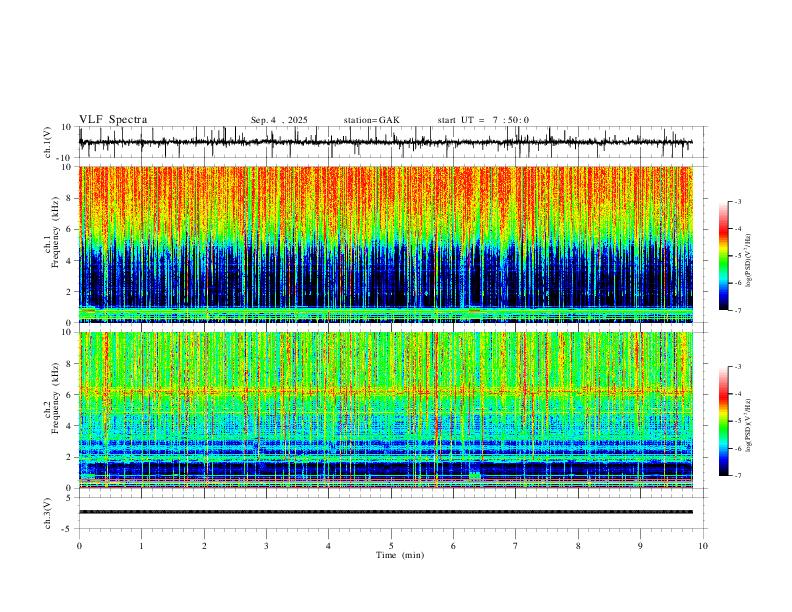Click the ch.2 spectrogram color bar

click(723, 421)
